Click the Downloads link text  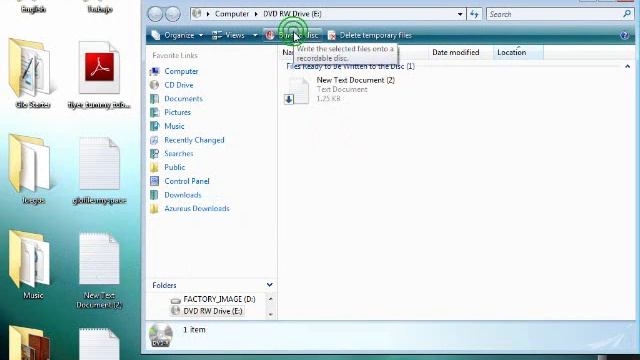[183, 195]
